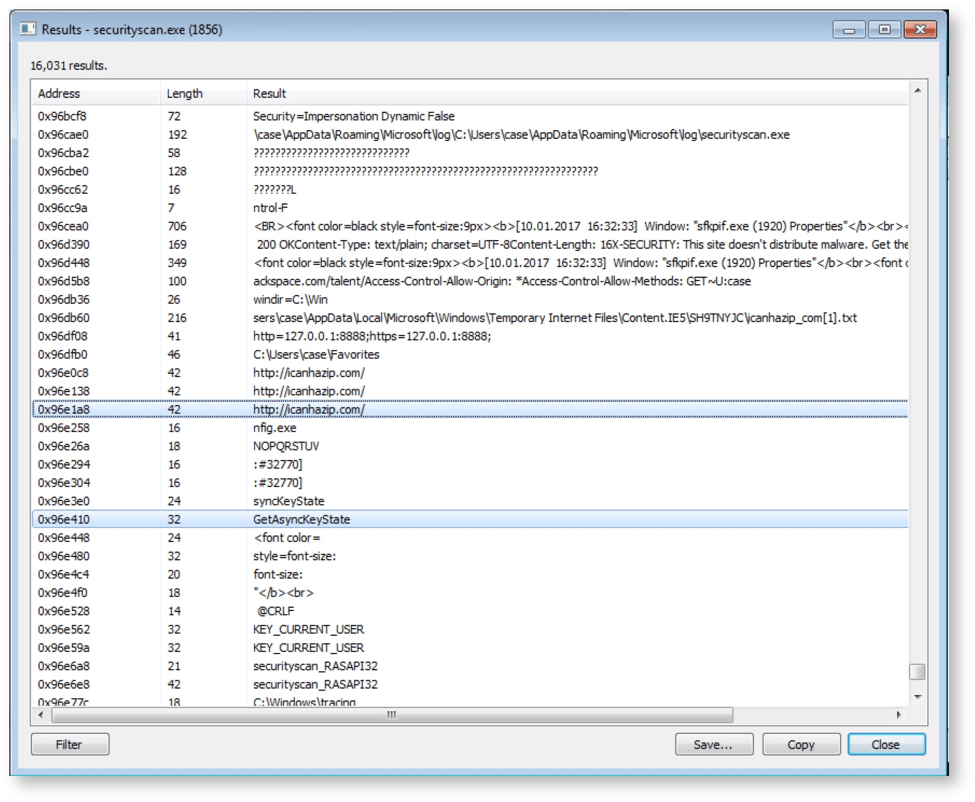Select securityscan_RASAPI32 row at 0x96e6e8
The width and height of the screenshot is (975, 802).
click(470, 684)
